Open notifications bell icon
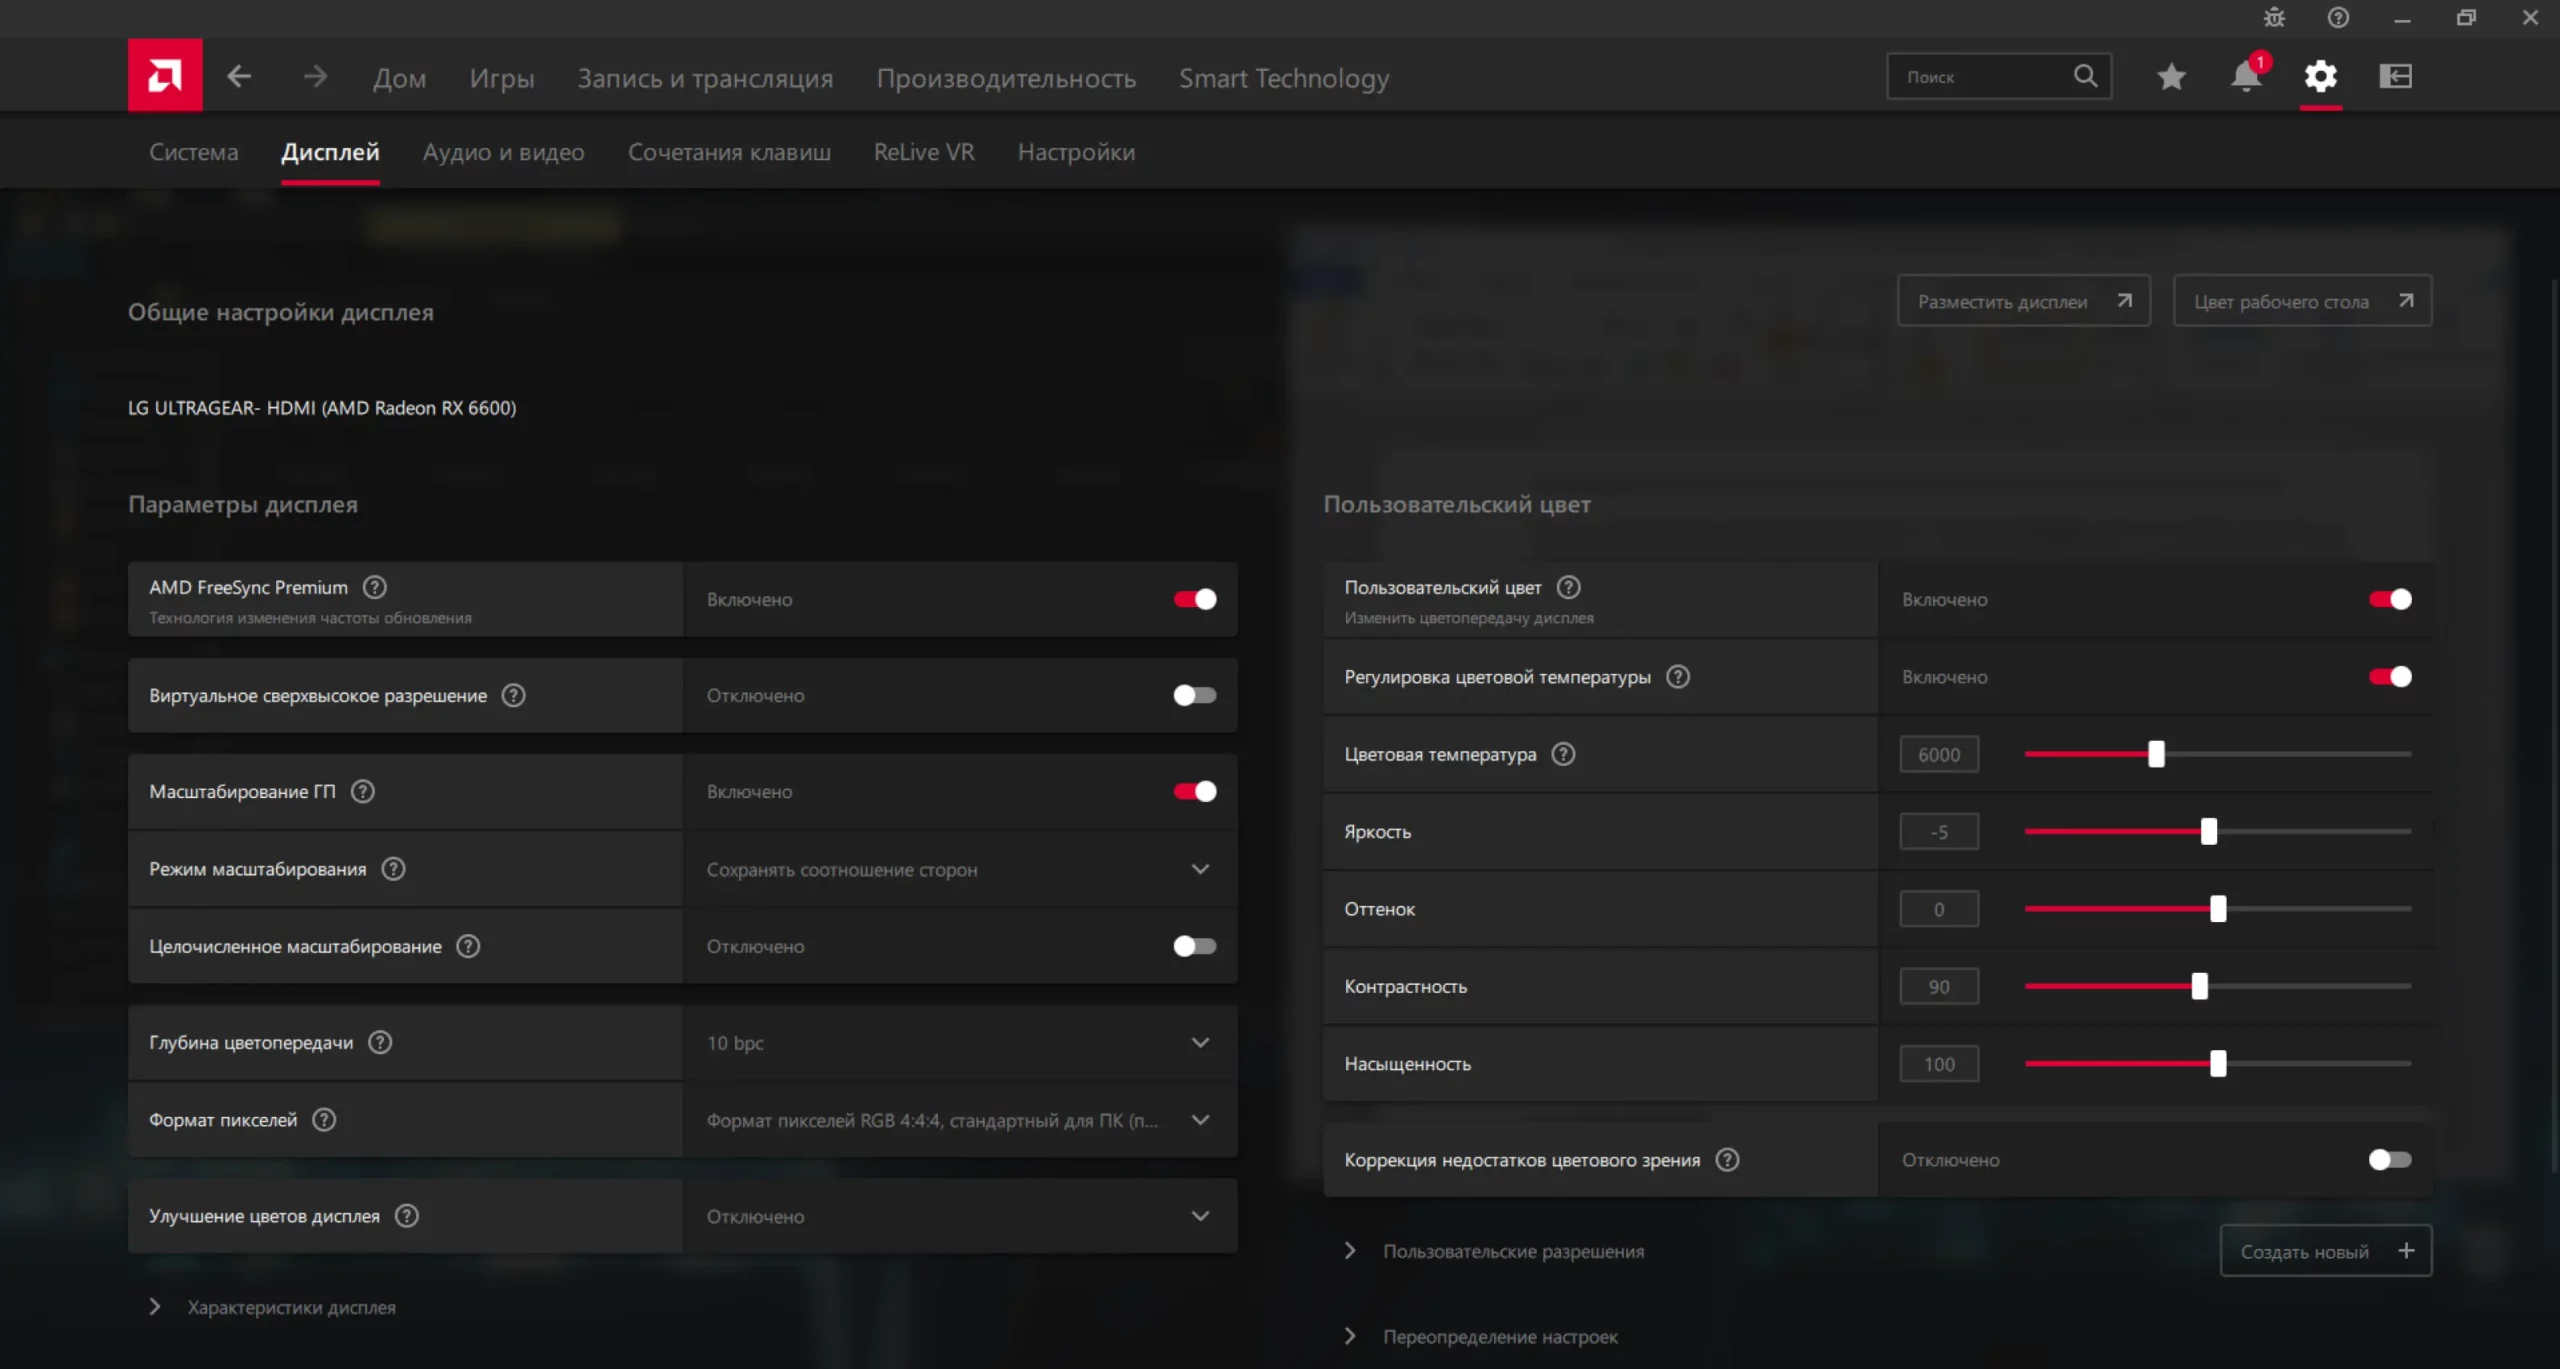Screen dimensions: 2560x1369 pyautogui.click(x=2245, y=77)
